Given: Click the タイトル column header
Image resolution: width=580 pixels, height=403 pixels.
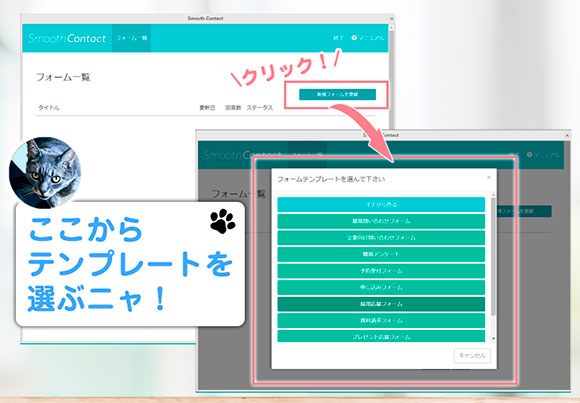Looking at the screenshot, I should click(48, 108).
